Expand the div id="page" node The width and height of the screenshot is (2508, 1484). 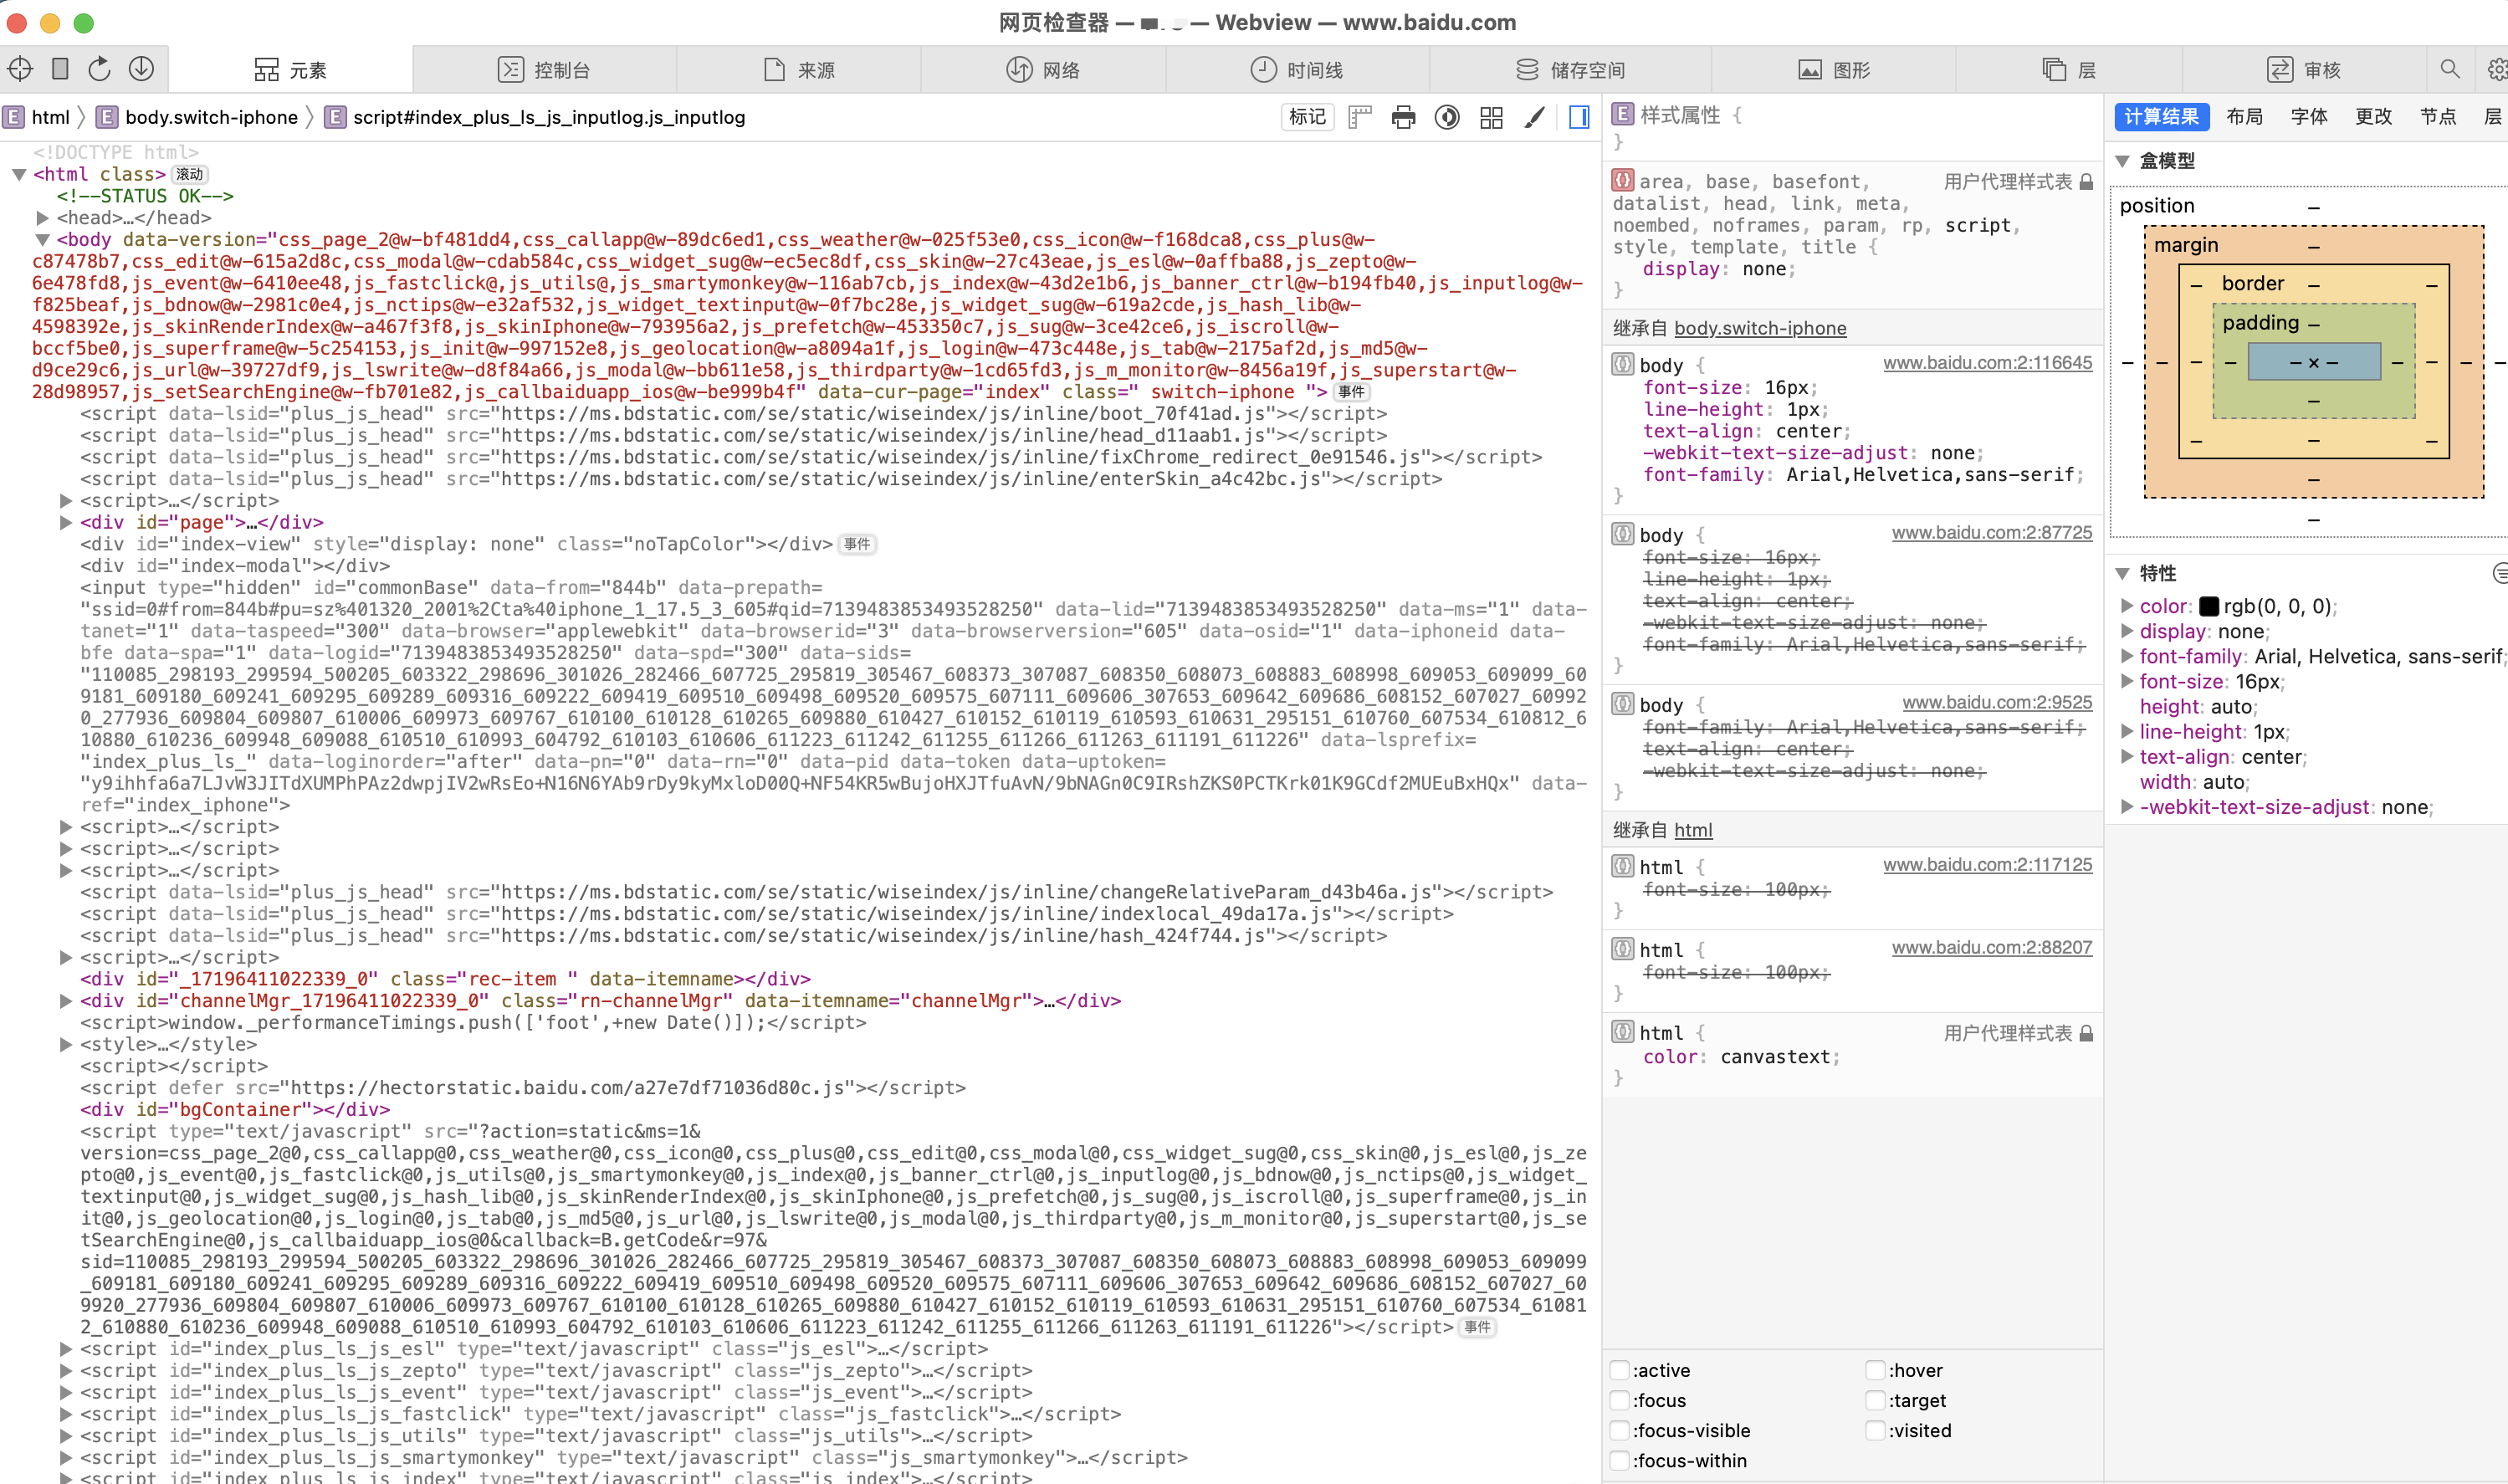(x=66, y=522)
